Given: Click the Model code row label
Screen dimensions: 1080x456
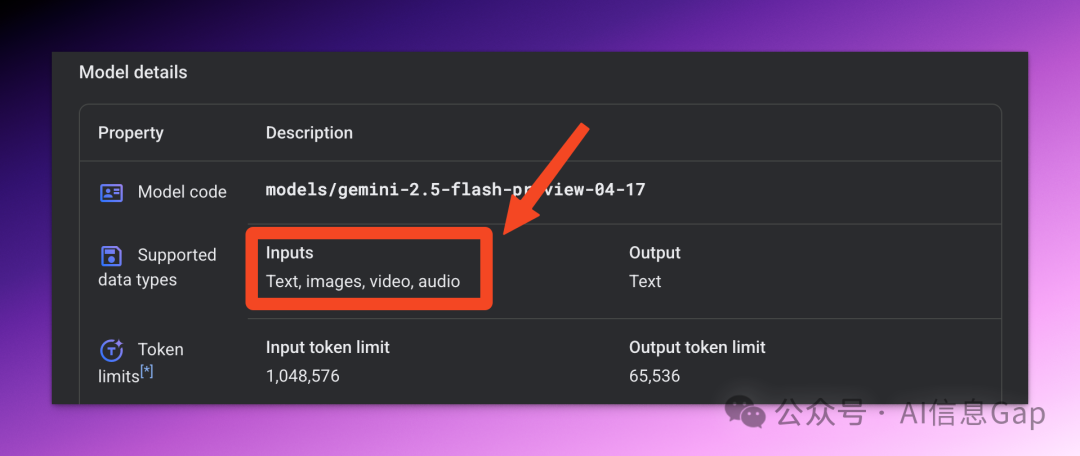Looking at the screenshot, I should coord(182,192).
